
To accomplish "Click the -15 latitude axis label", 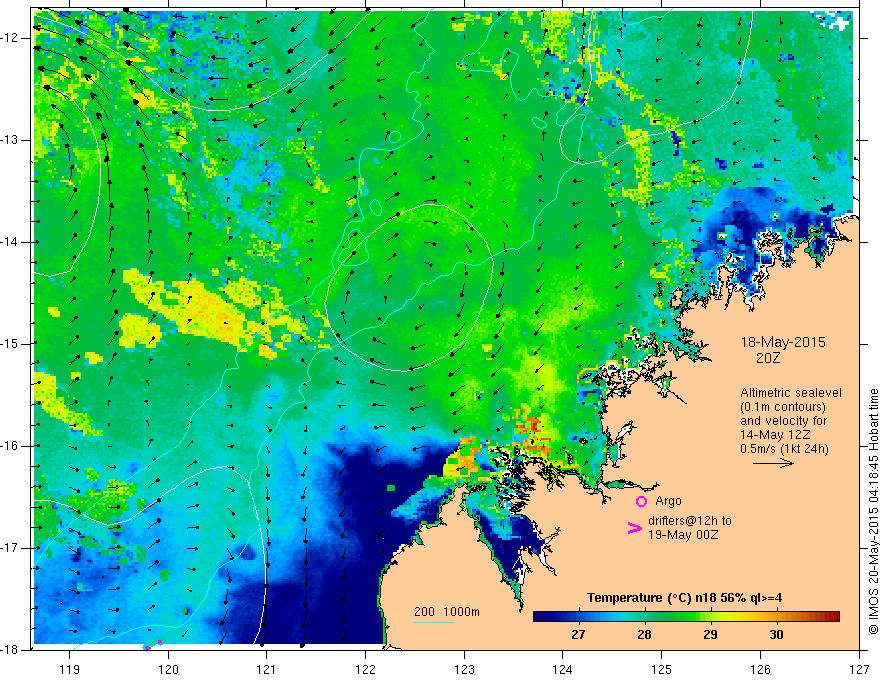I will [11, 344].
